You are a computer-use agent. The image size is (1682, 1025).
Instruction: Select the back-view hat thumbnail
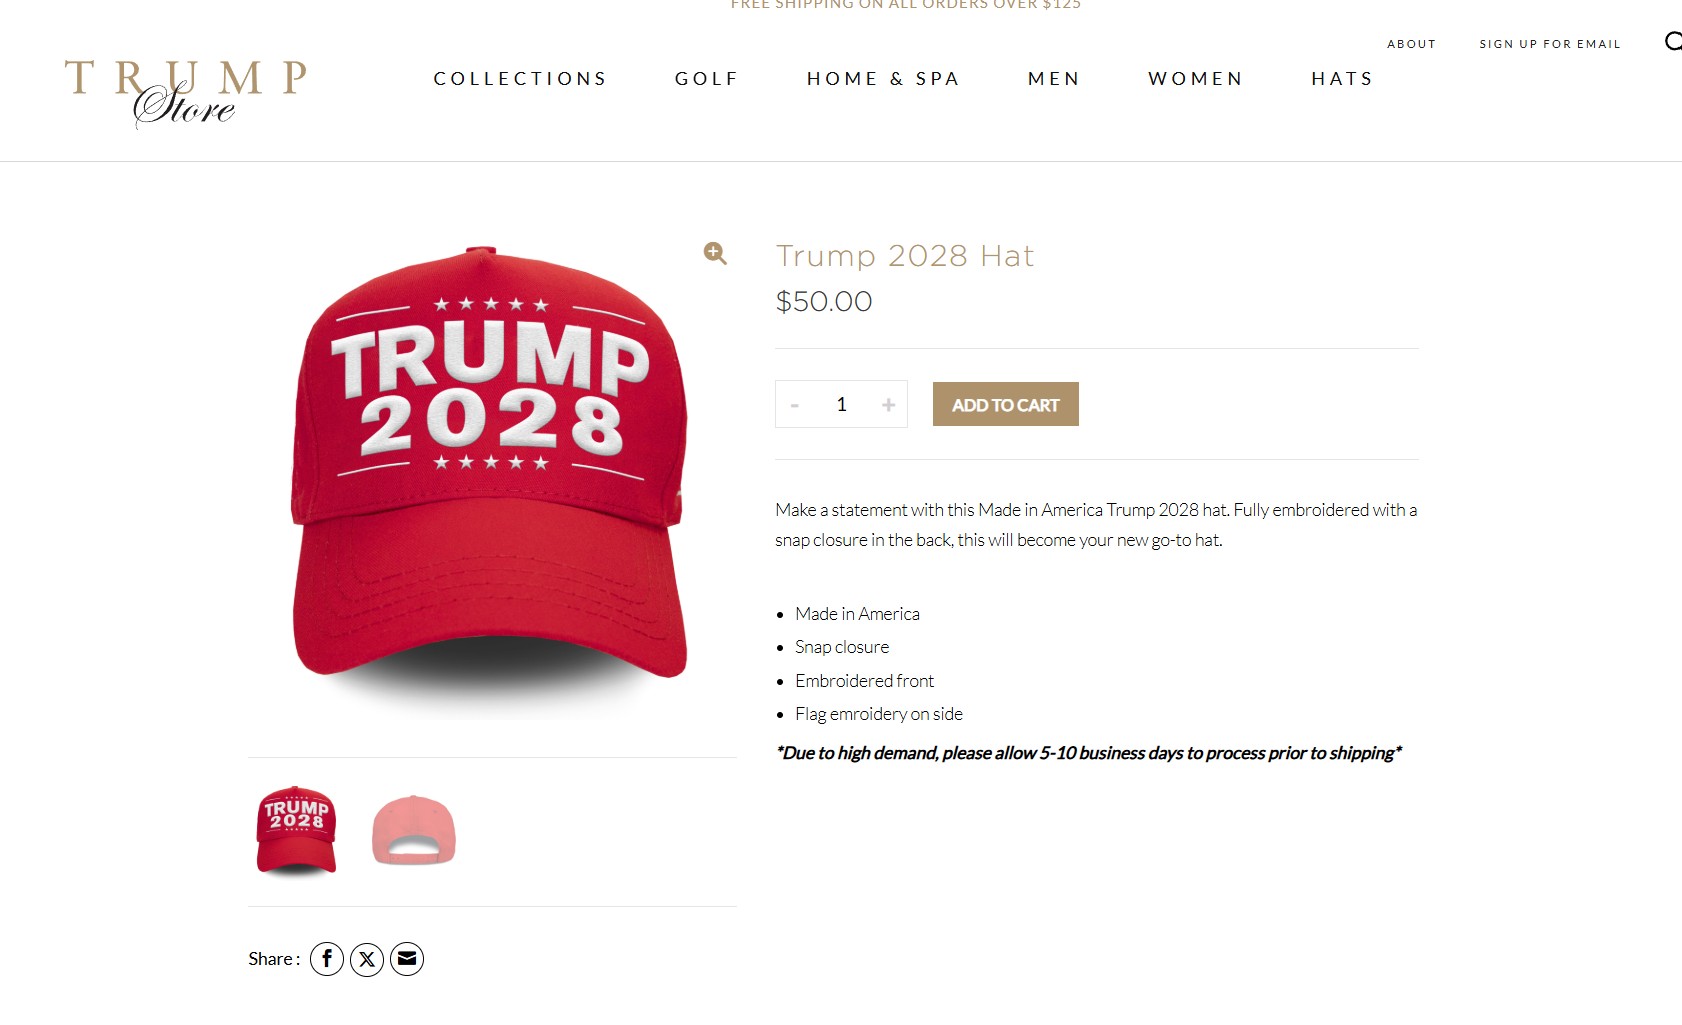(414, 830)
